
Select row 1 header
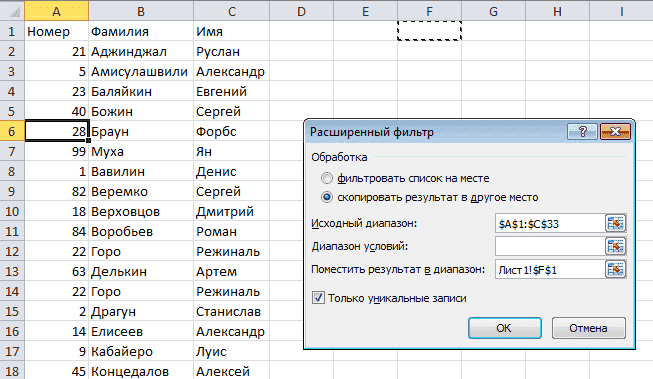pos(12,31)
